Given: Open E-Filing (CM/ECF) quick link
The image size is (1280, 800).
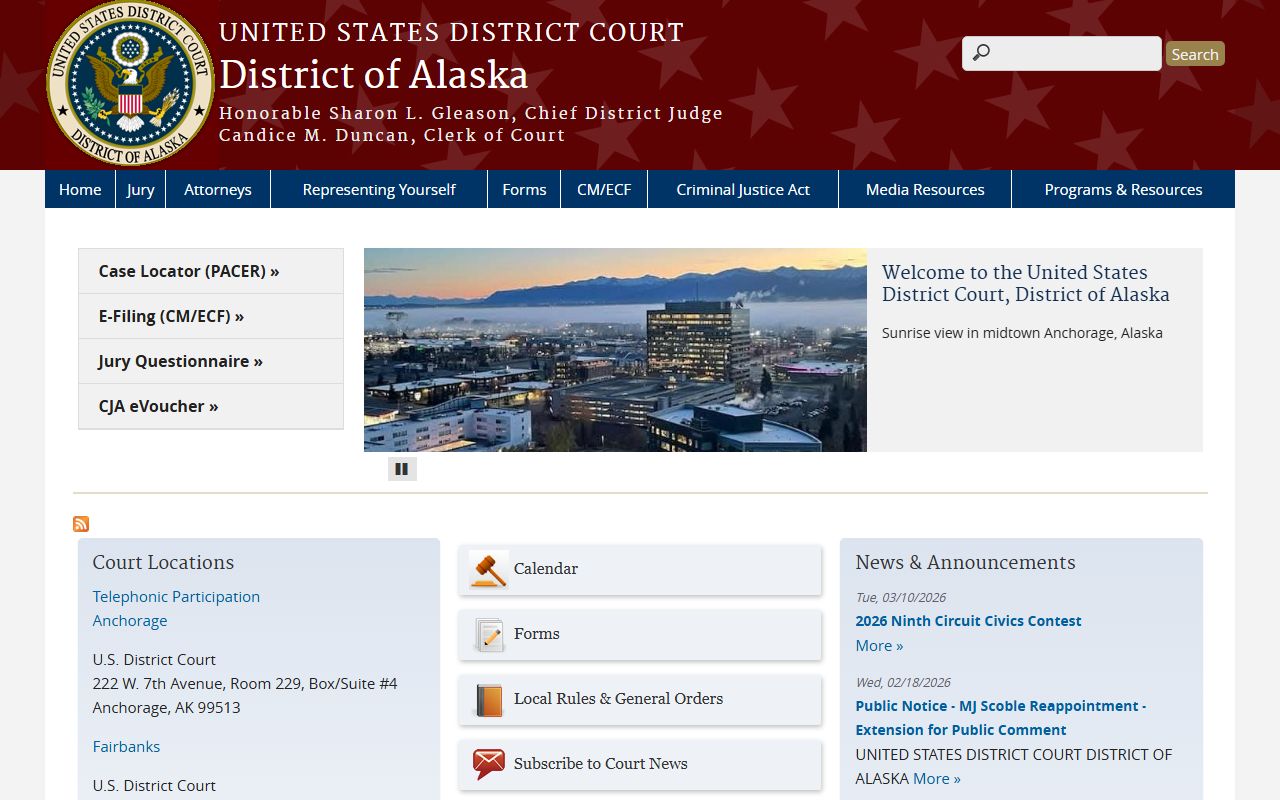Looking at the screenshot, I should click(211, 316).
